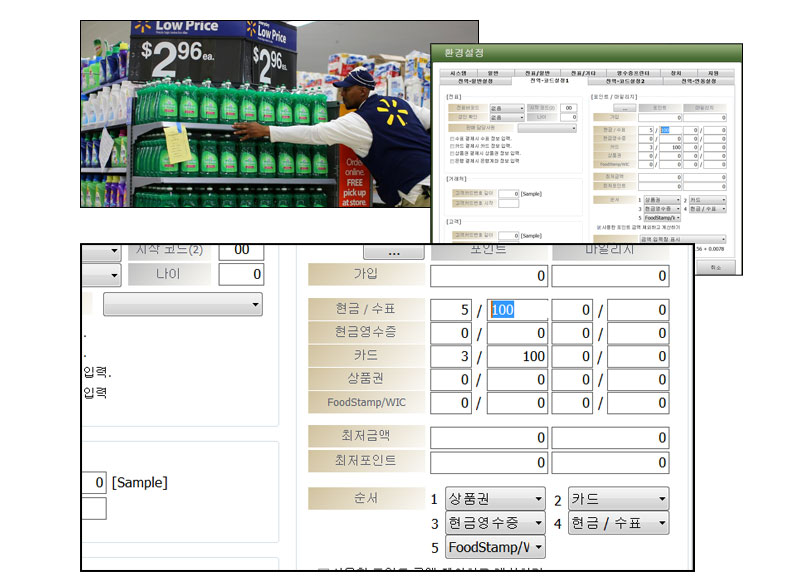Click the 최저금액 mileage field in the enlarged view

[610, 437]
